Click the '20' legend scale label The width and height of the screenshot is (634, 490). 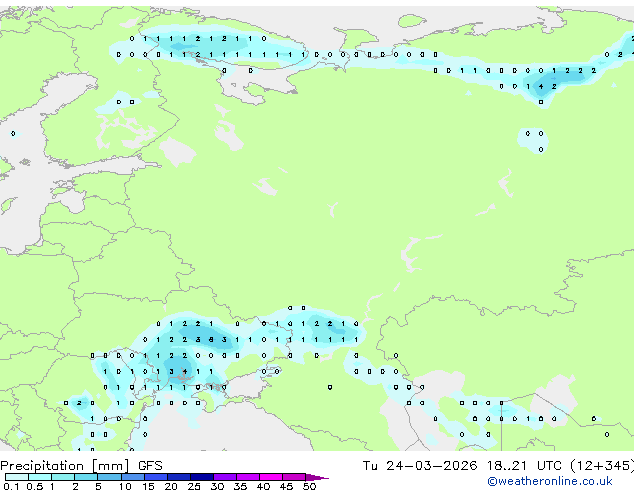[171, 486]
